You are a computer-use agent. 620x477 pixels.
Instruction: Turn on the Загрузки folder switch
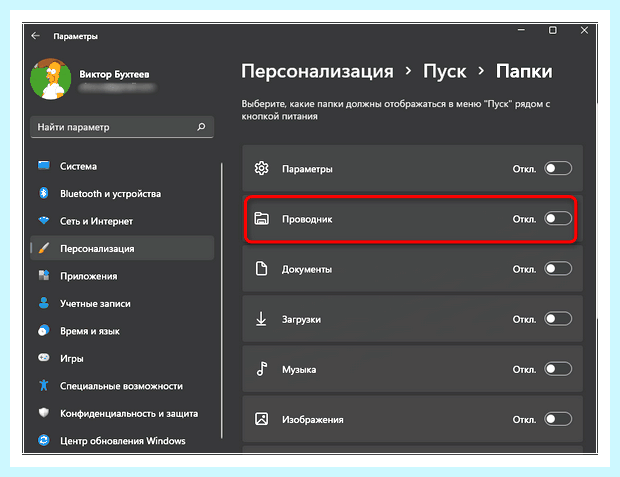pos(558,319)
